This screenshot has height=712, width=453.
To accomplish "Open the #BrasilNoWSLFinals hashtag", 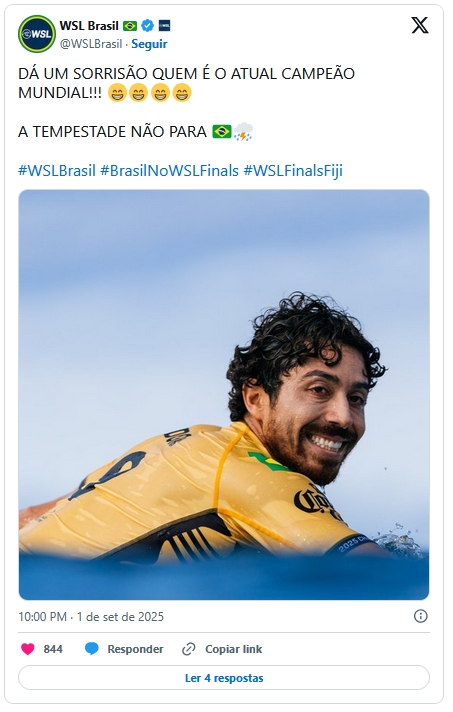I will pyautogui.click(x=169, y=171).
